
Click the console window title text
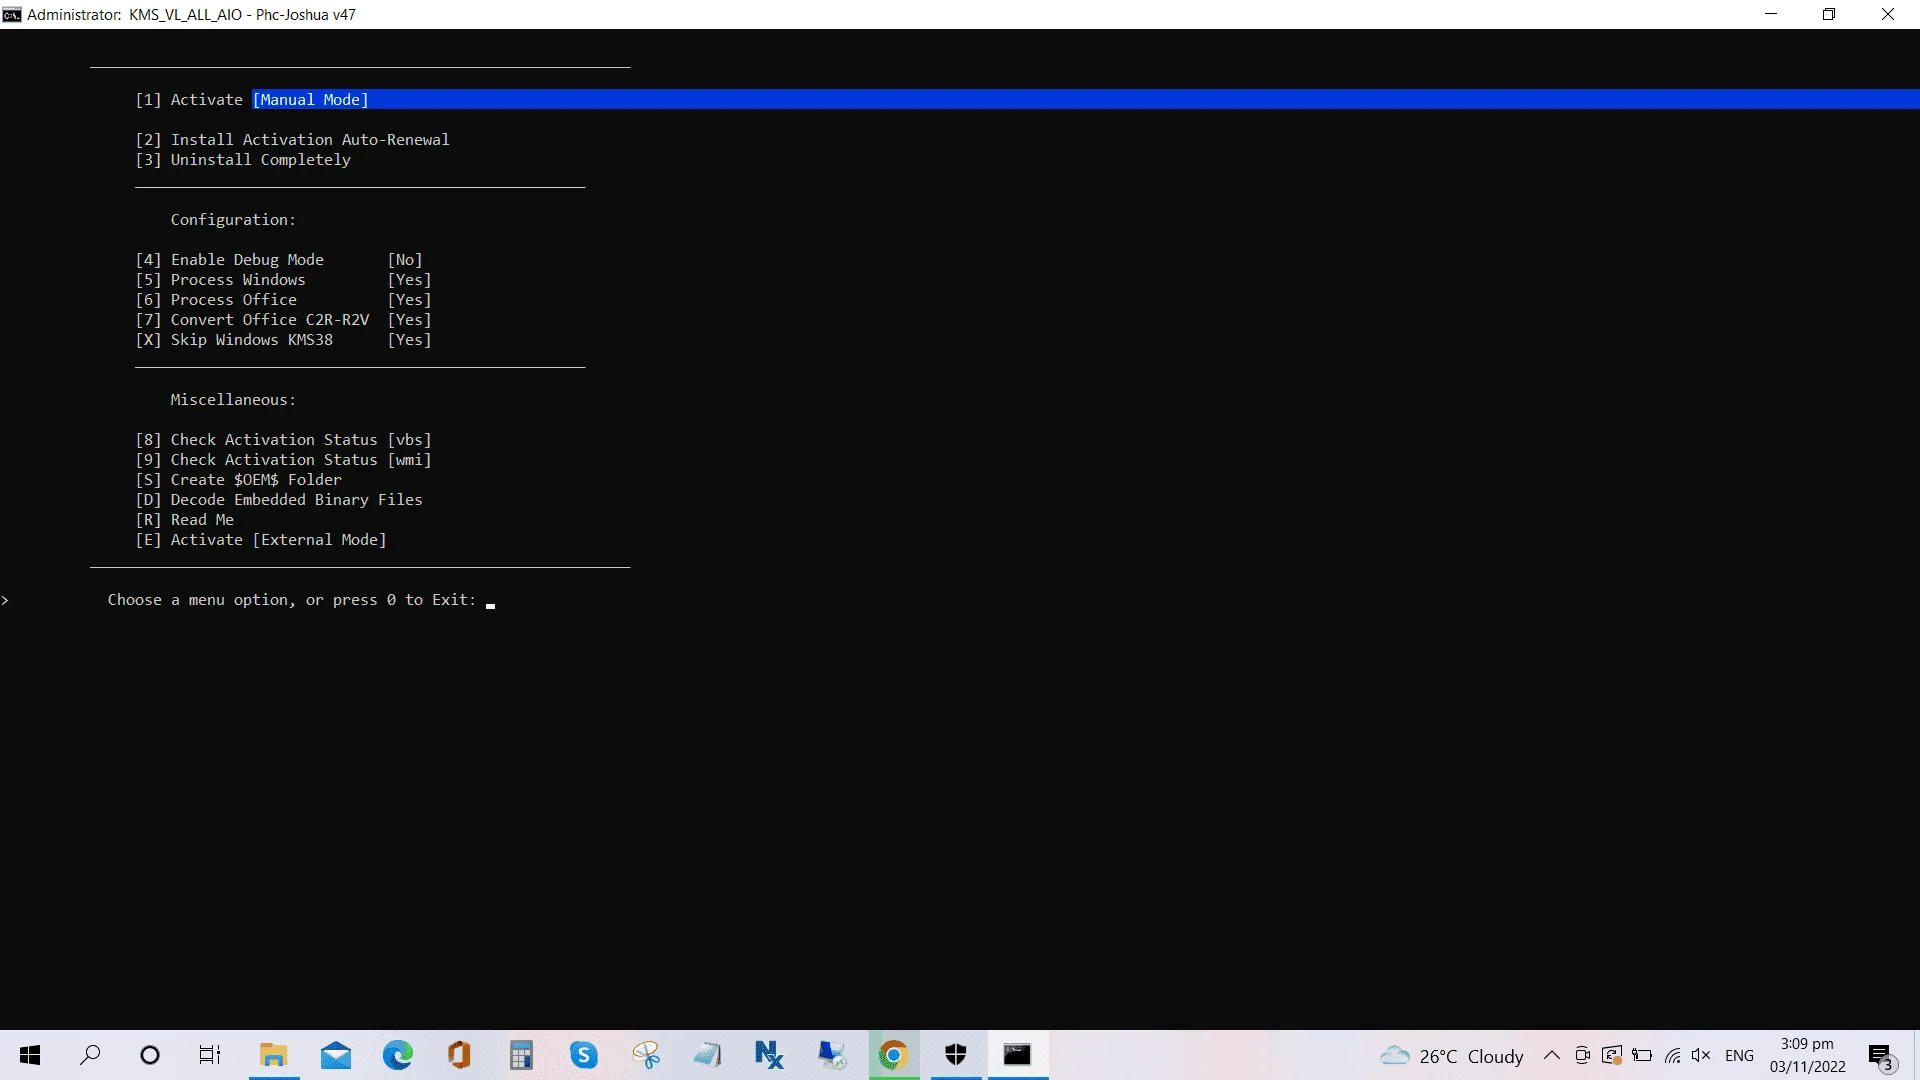point(191,14)
